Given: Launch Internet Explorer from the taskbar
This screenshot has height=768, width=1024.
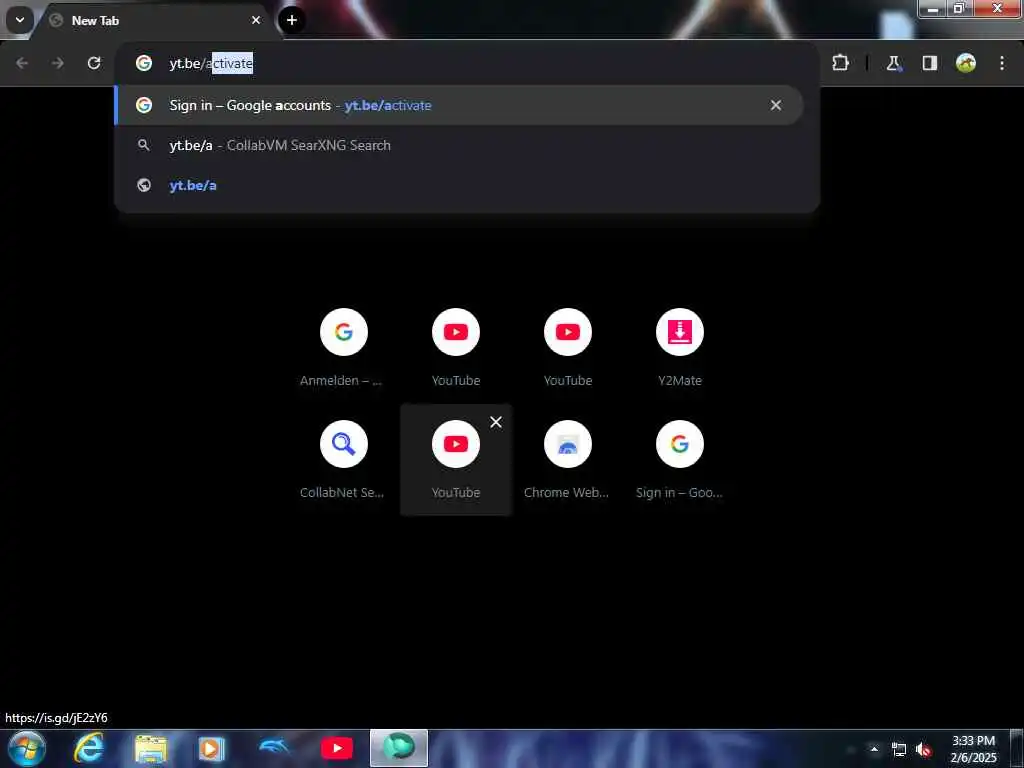Looking at the screenshot, I should click(88, 748).
